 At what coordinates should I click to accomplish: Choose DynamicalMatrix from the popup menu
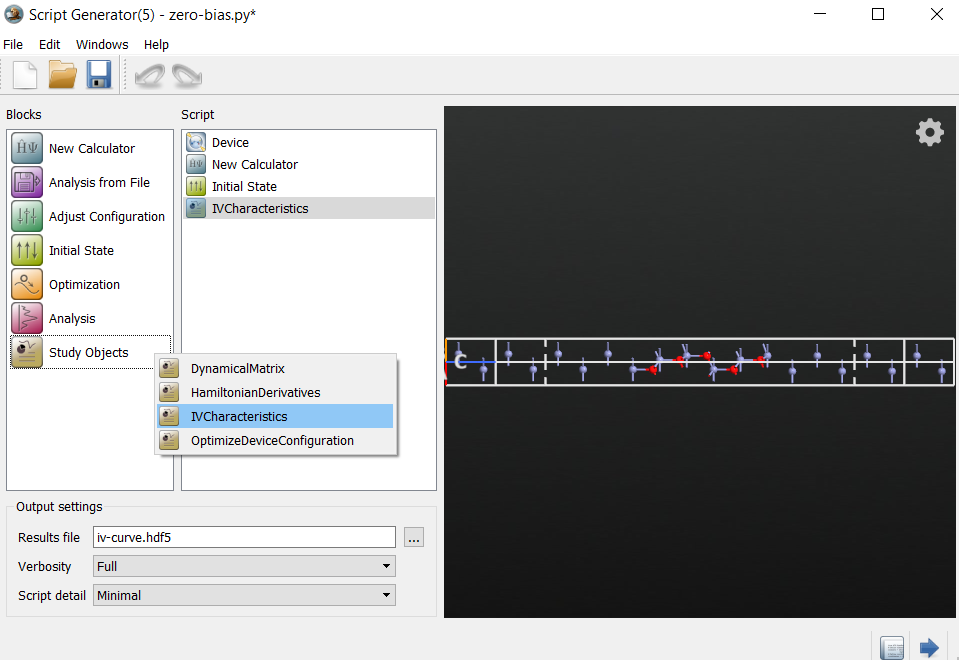275,368
